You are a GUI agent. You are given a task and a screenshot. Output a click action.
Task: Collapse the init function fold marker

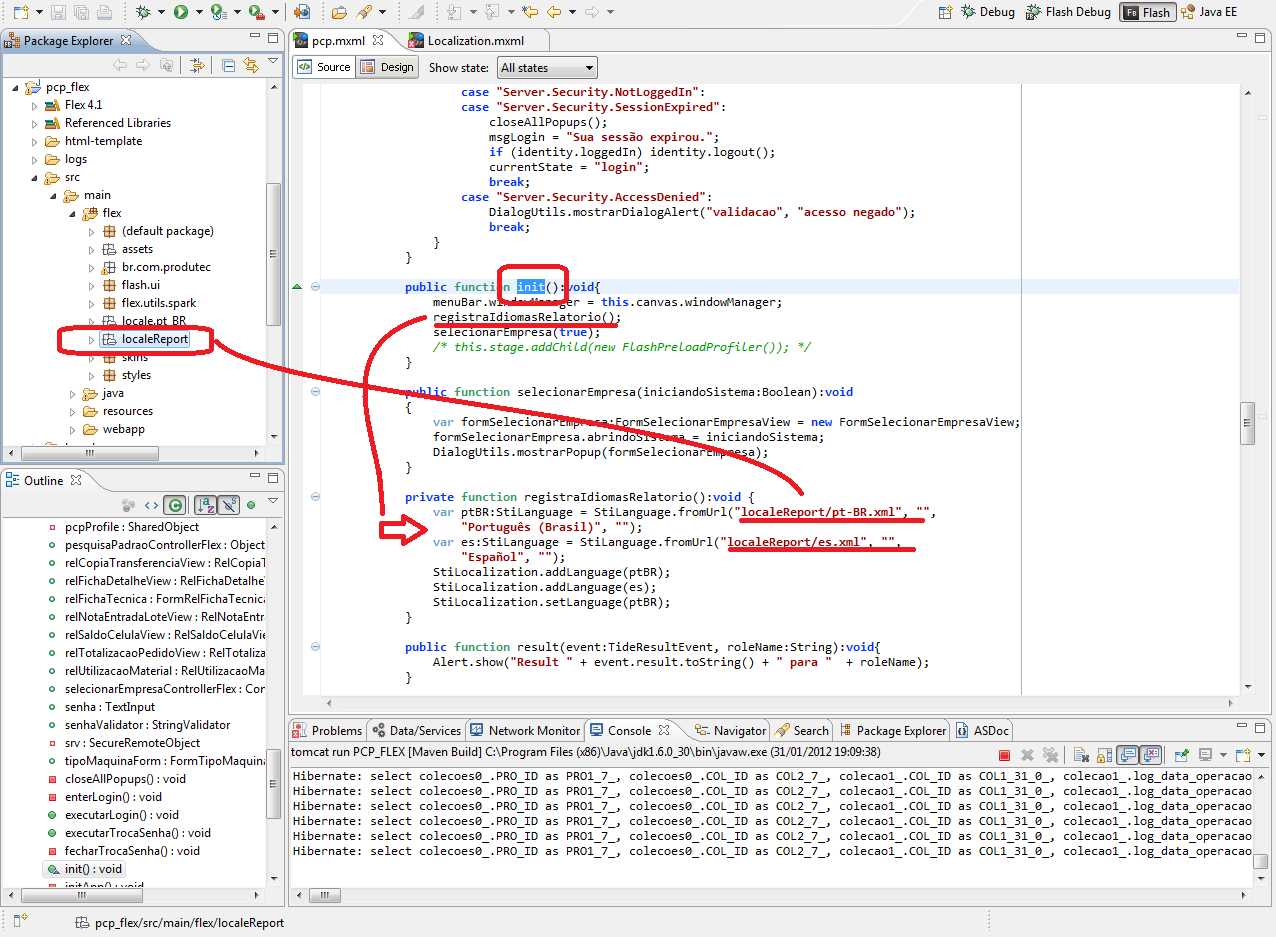(315, 287)
